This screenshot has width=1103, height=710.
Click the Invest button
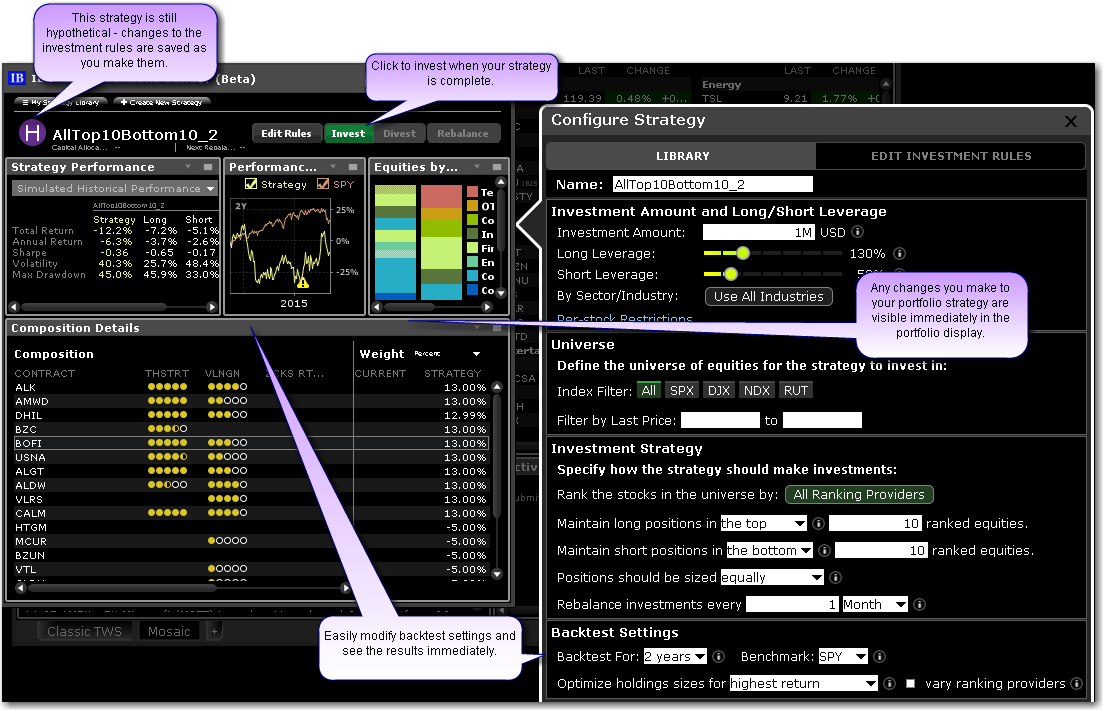[x=347, y=133]
